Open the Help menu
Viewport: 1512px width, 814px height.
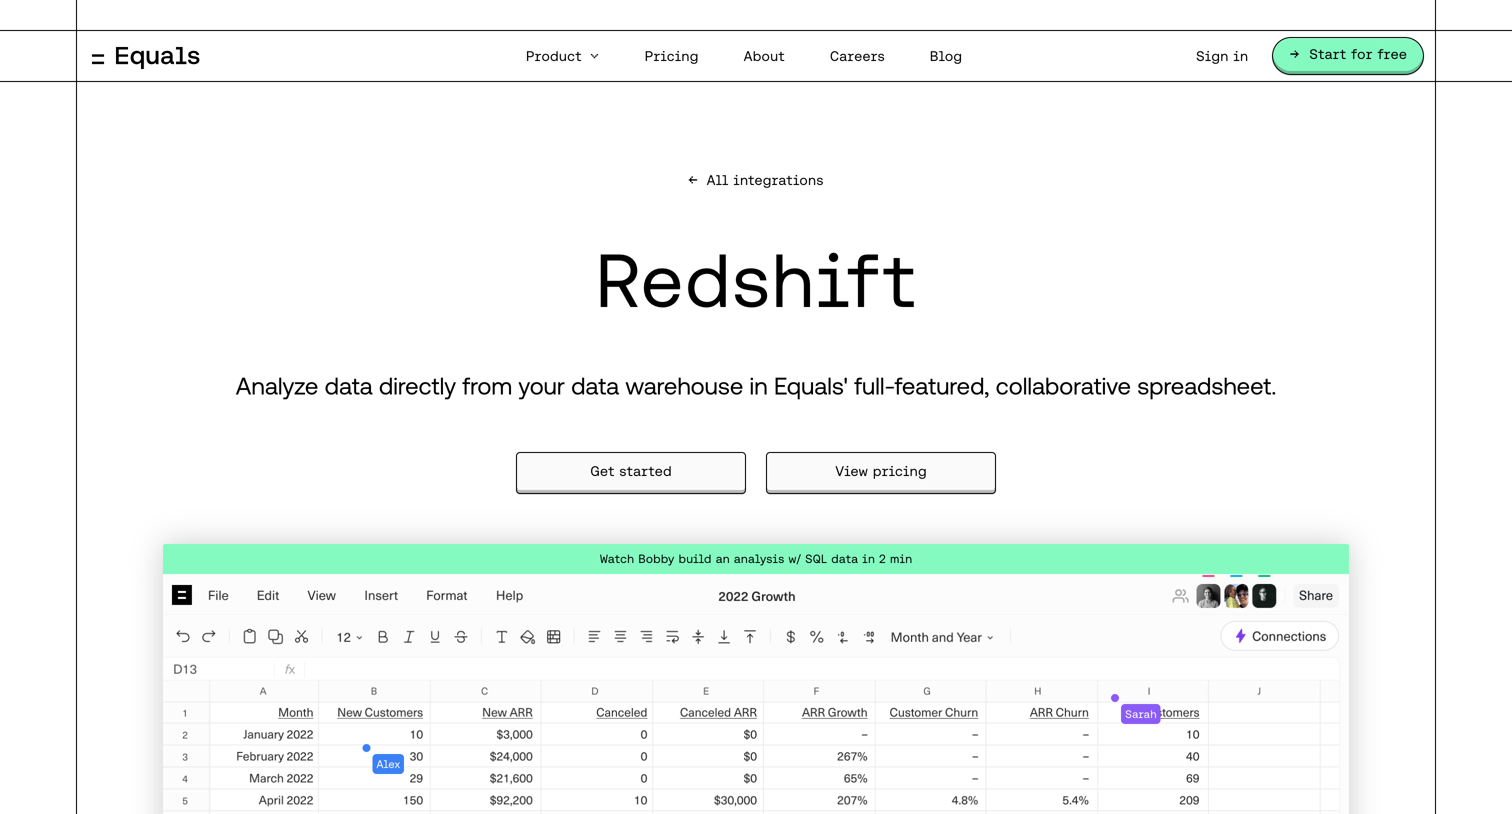pos(509,595)
